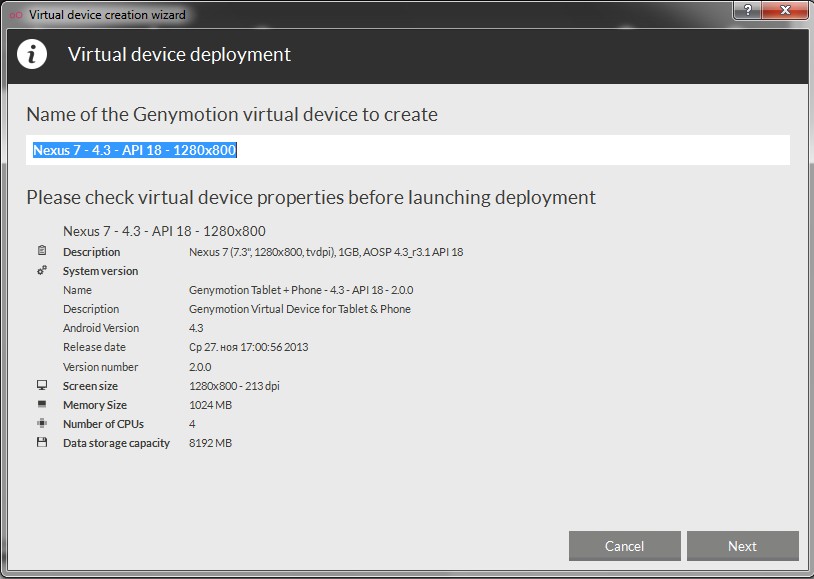Screen dimensions: 814x579
Task: Click the 'Android Version' label
Action: tap(101, 328)
